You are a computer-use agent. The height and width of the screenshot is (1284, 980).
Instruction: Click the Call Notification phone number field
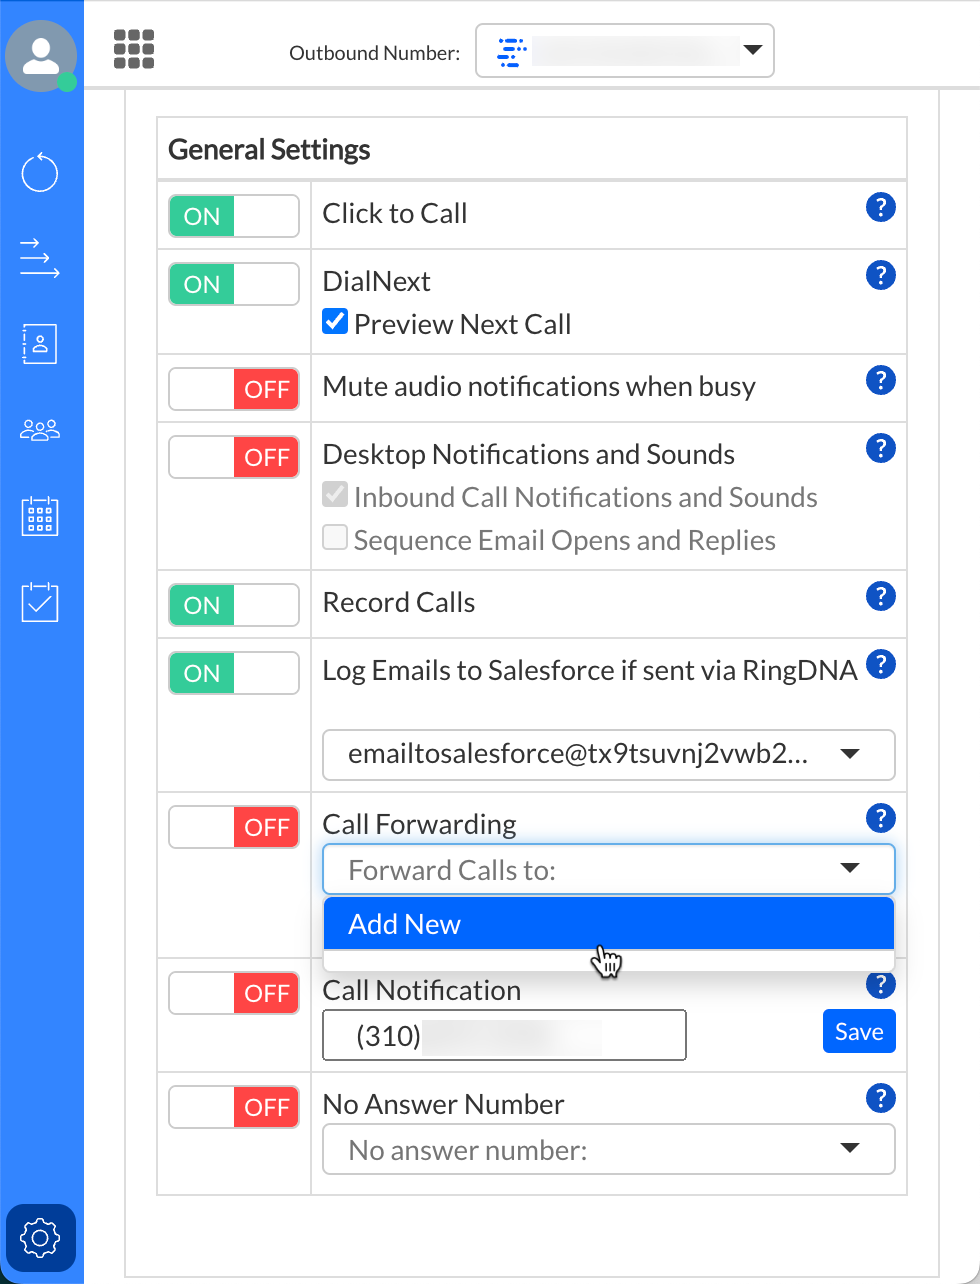(504, 1035)
